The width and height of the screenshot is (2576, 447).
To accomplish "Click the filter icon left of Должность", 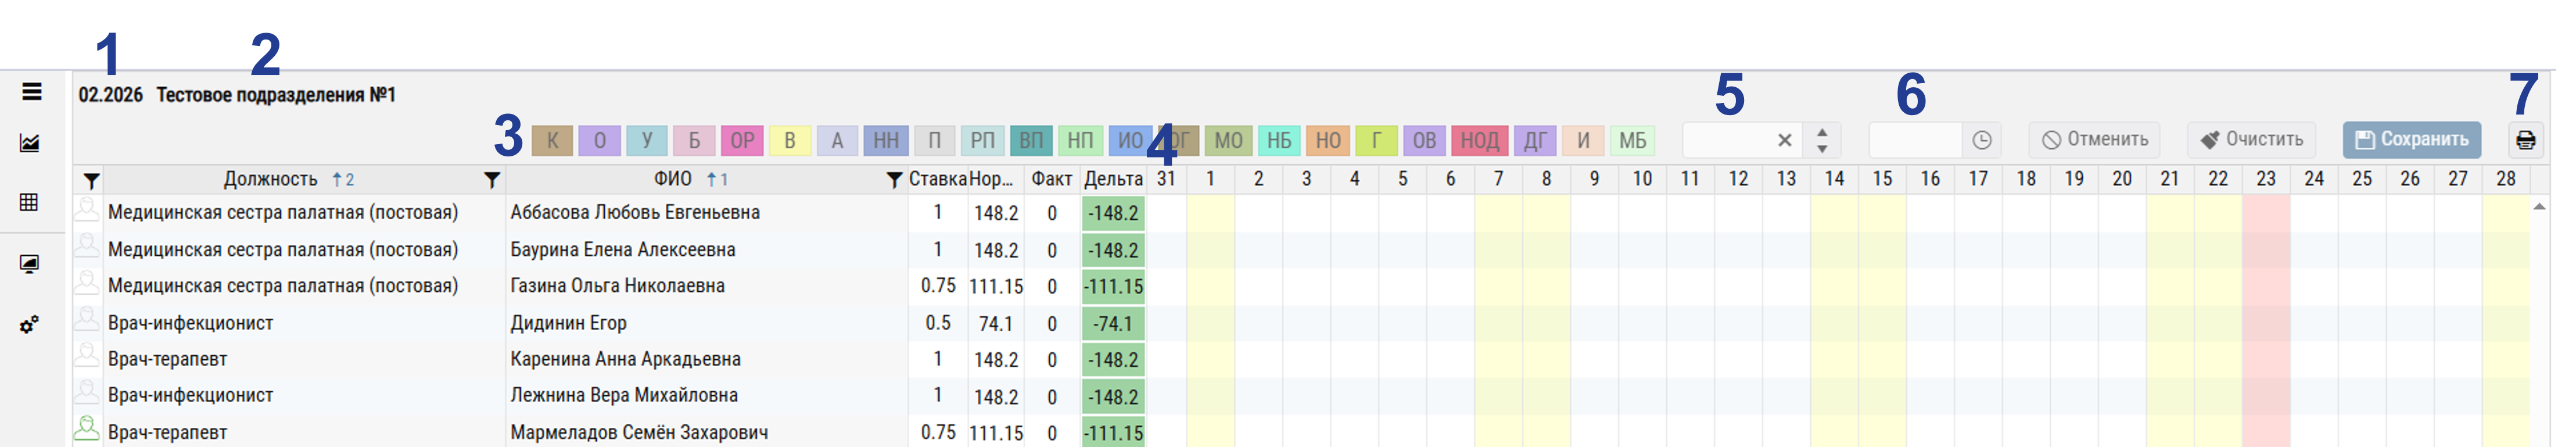I will tap(91, 180).
